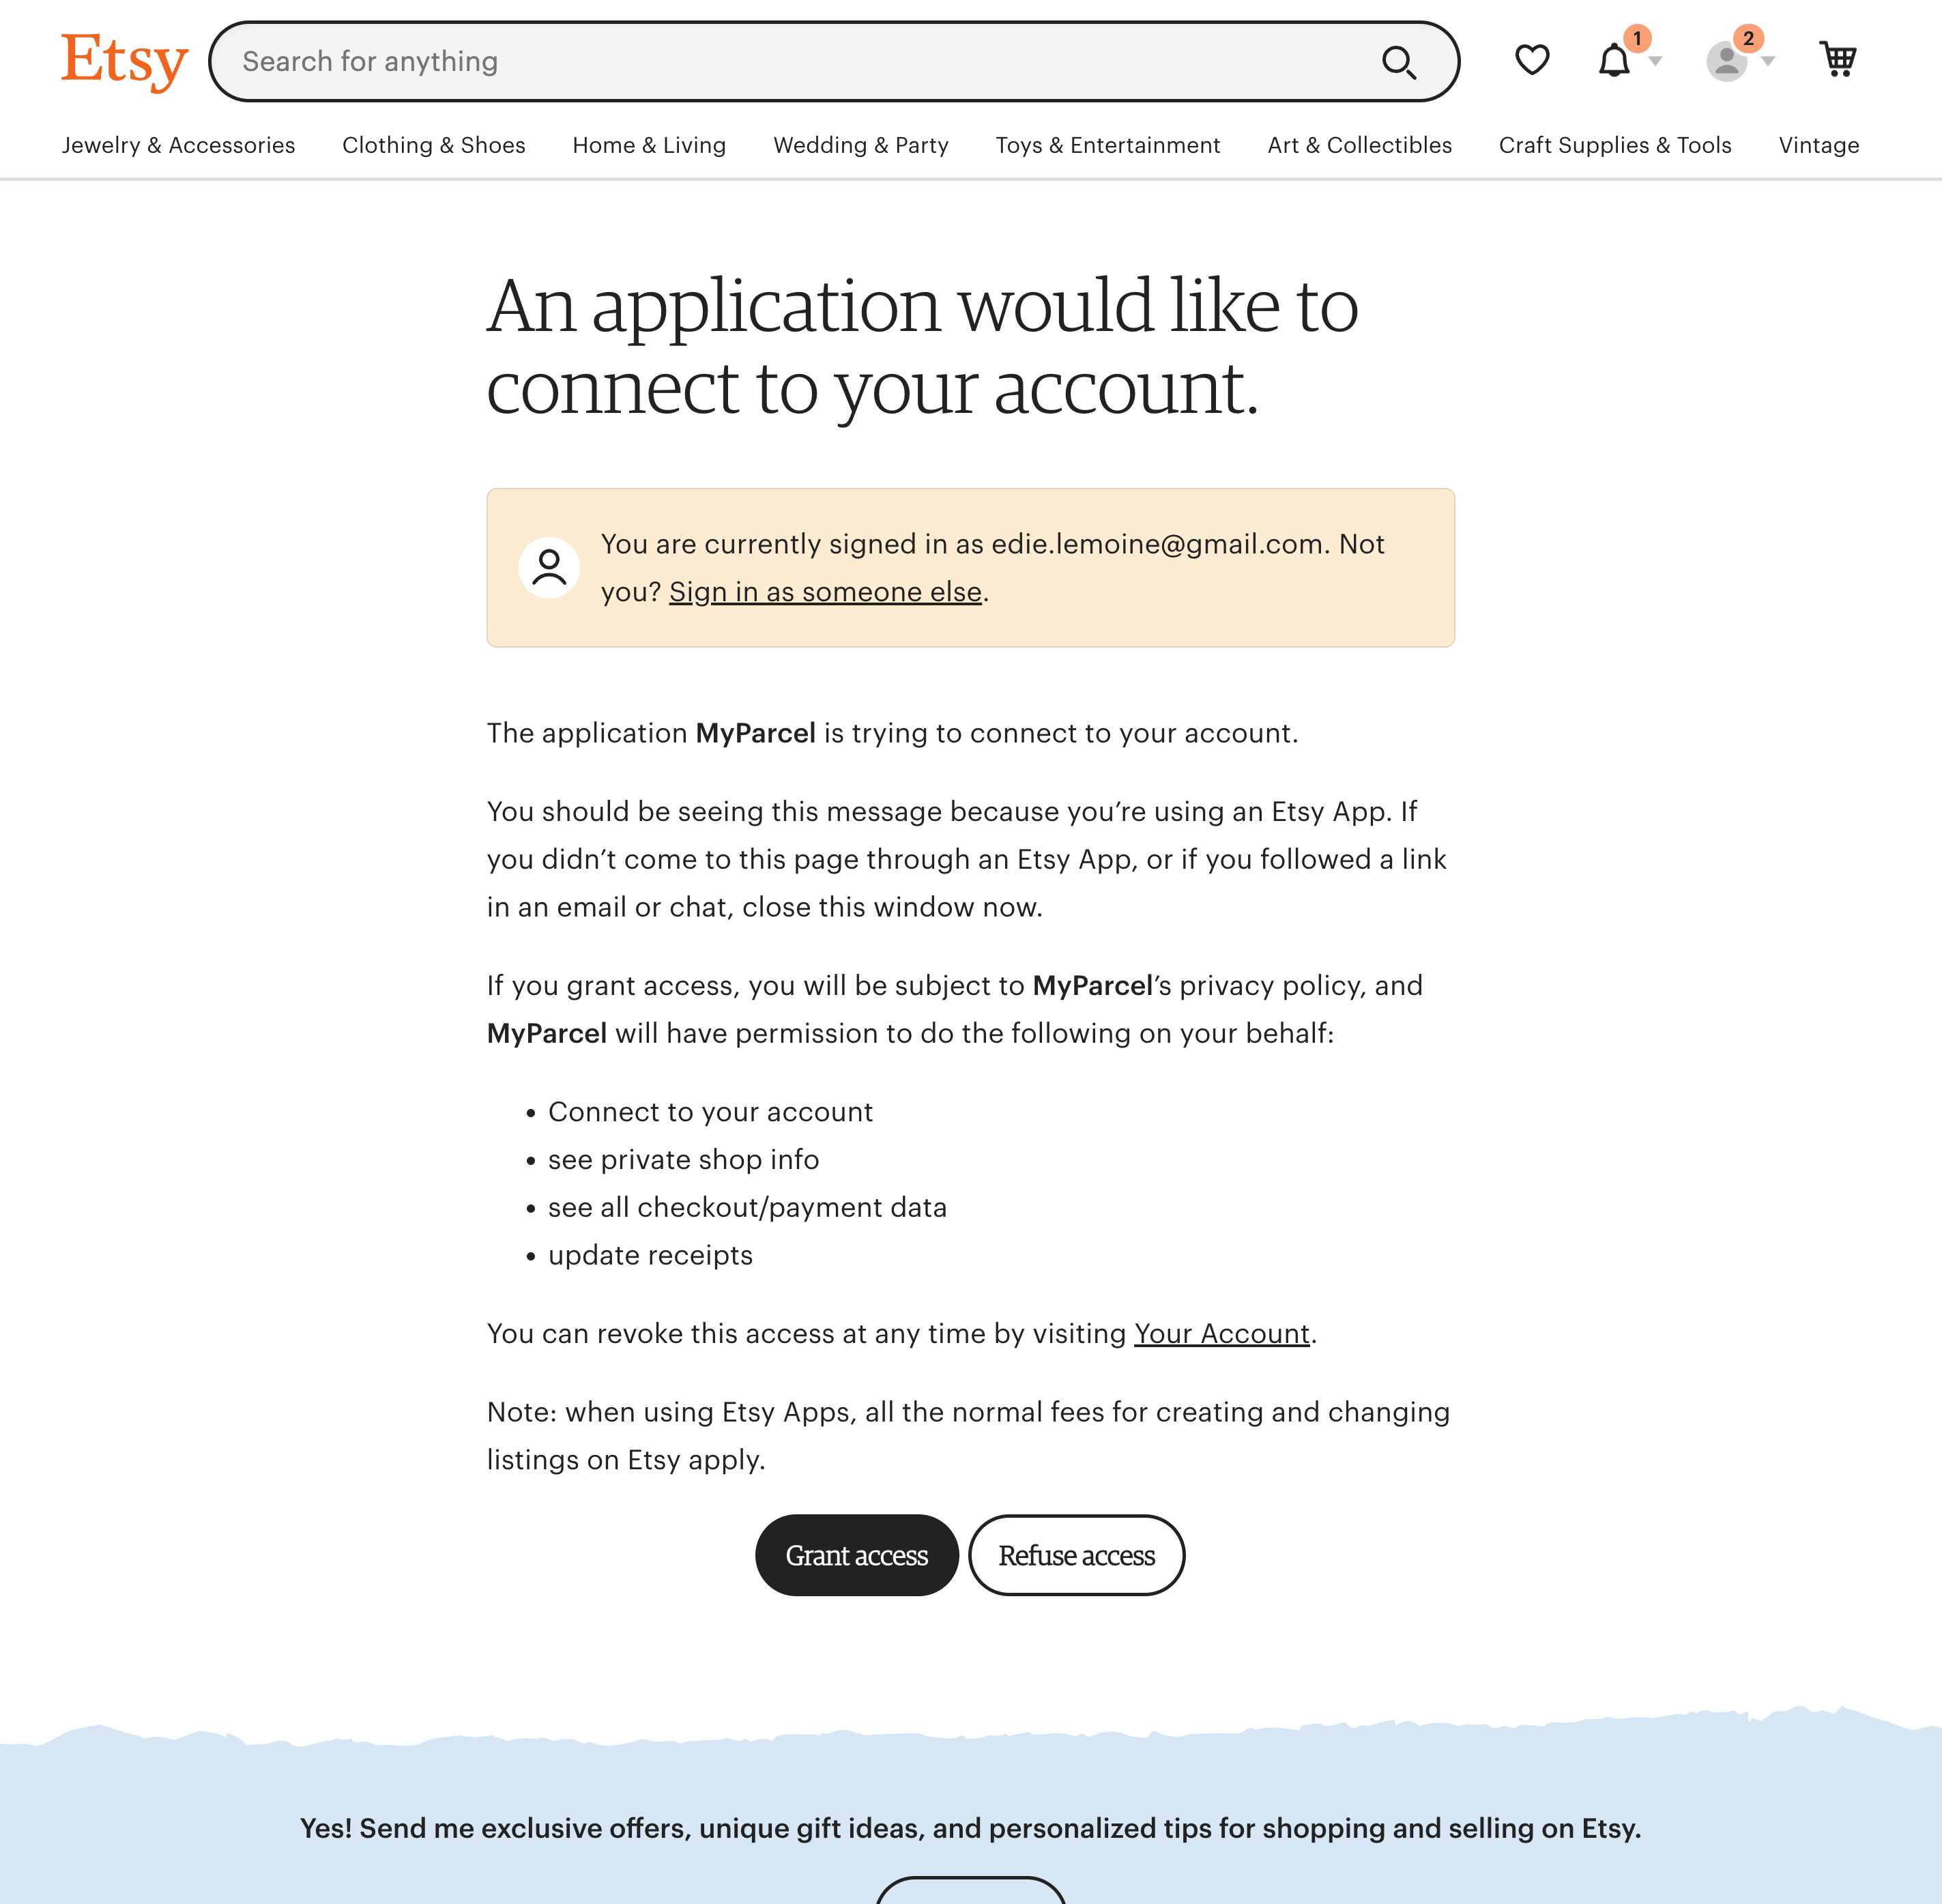Select the Vintage tab category
The height and width of the screenshot is (1904, 1942).
tap(1818, 145)
